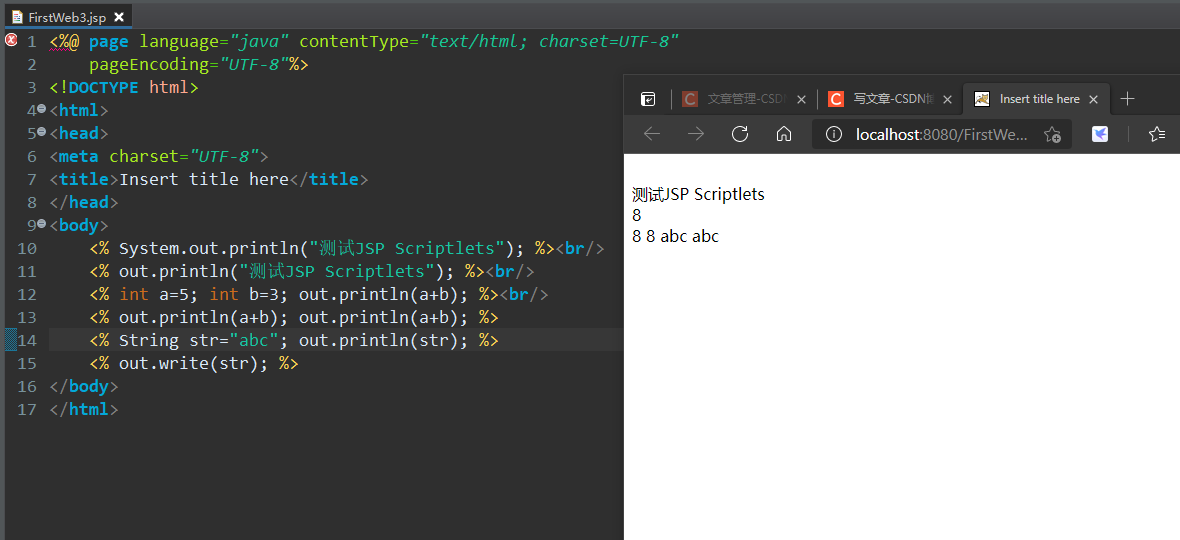Click the closing html tag on line 17
The height and width of the screenshot is (540, 1180).
[84, 410]
